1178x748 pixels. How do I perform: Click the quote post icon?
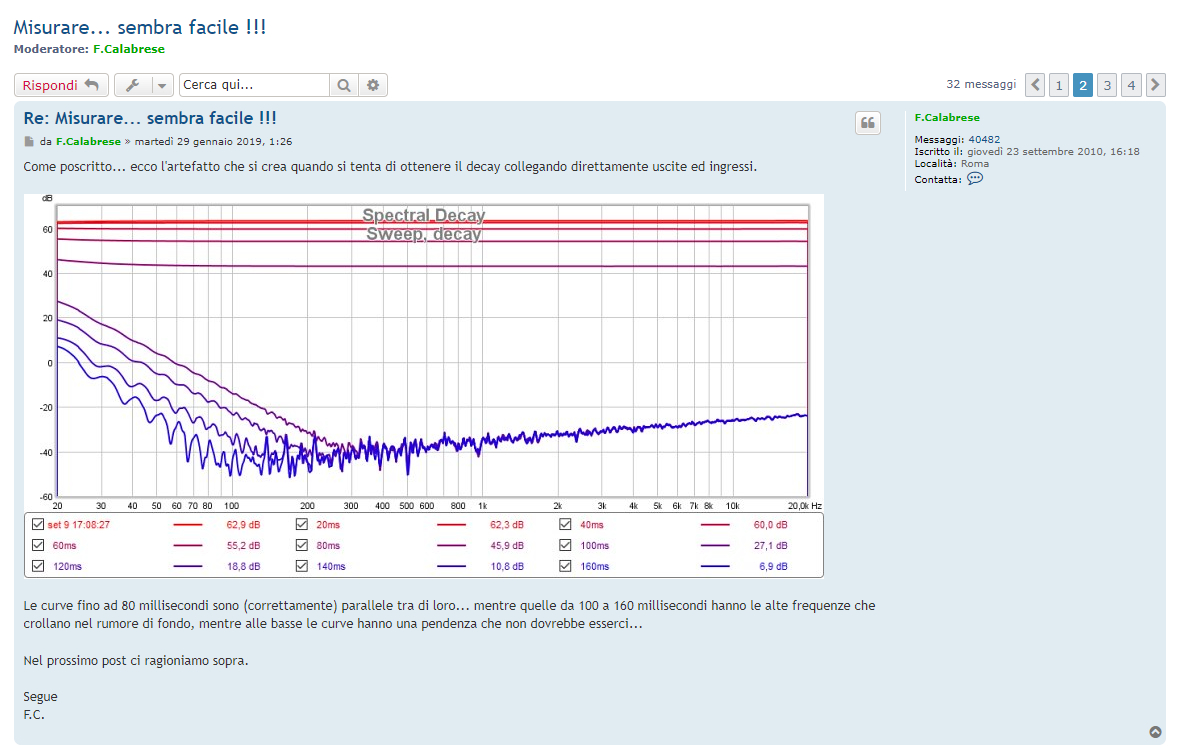(x=868, y=123)
